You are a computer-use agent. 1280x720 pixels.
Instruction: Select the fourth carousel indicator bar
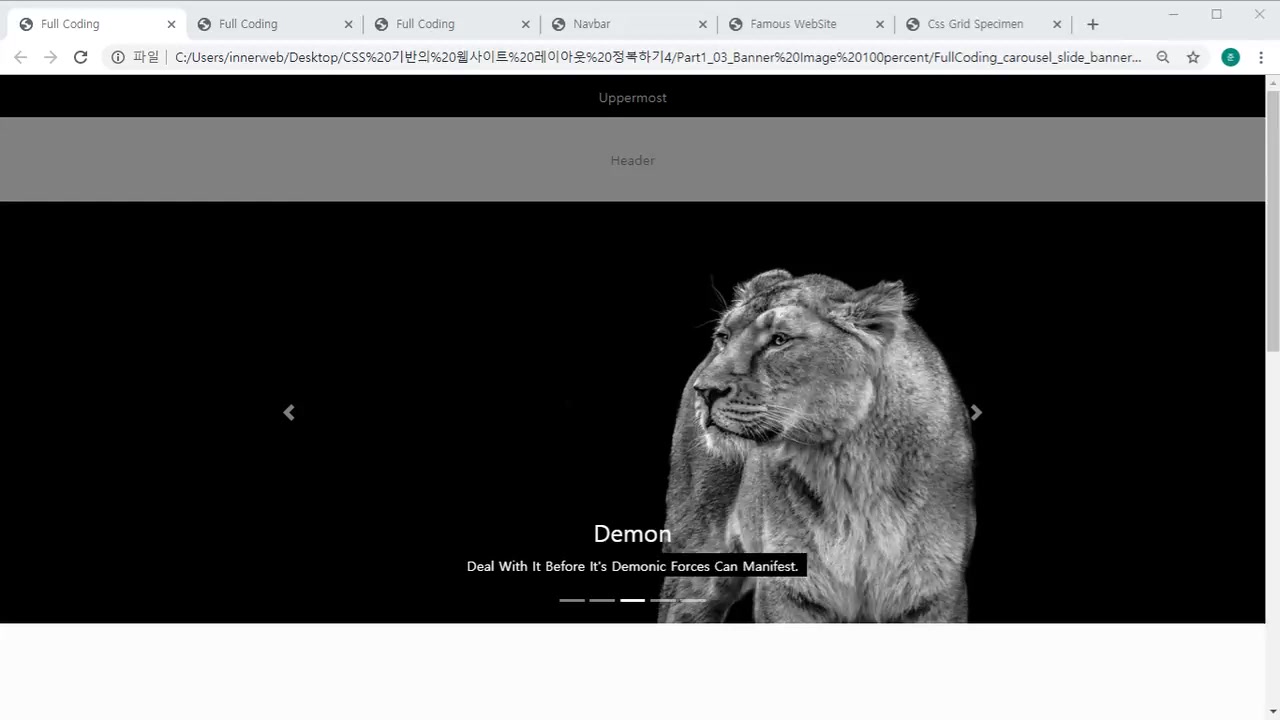pyautogui.click(x=662, y=600)
